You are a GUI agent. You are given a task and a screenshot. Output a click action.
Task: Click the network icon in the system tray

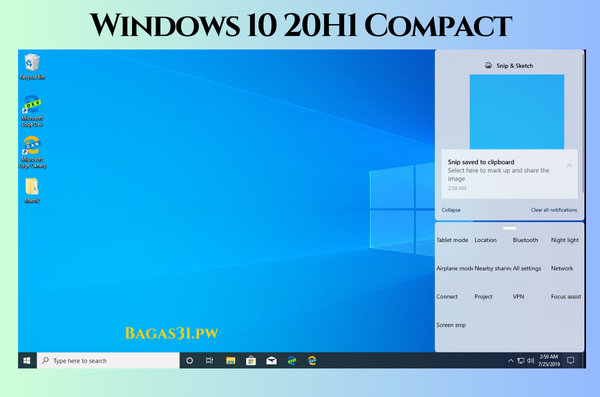pos(521,361)
